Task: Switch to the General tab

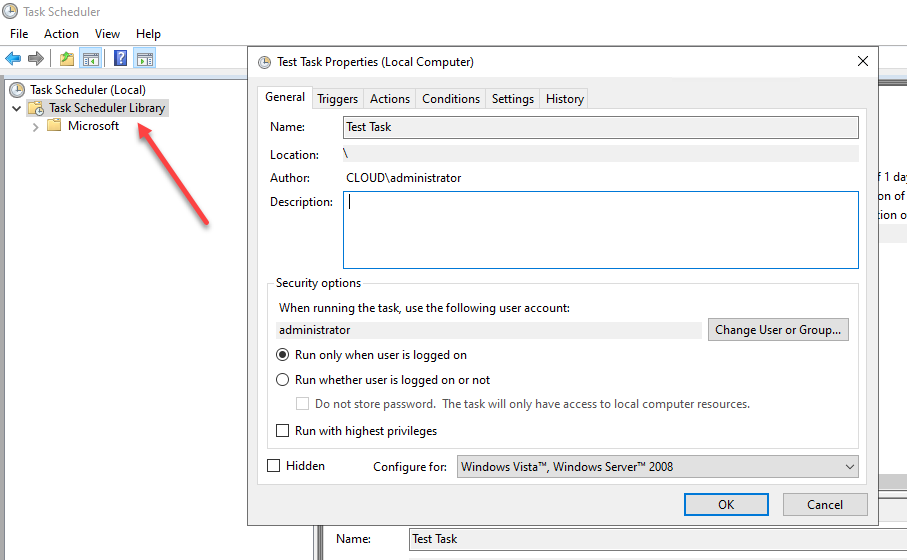Action: click(285, 97)
